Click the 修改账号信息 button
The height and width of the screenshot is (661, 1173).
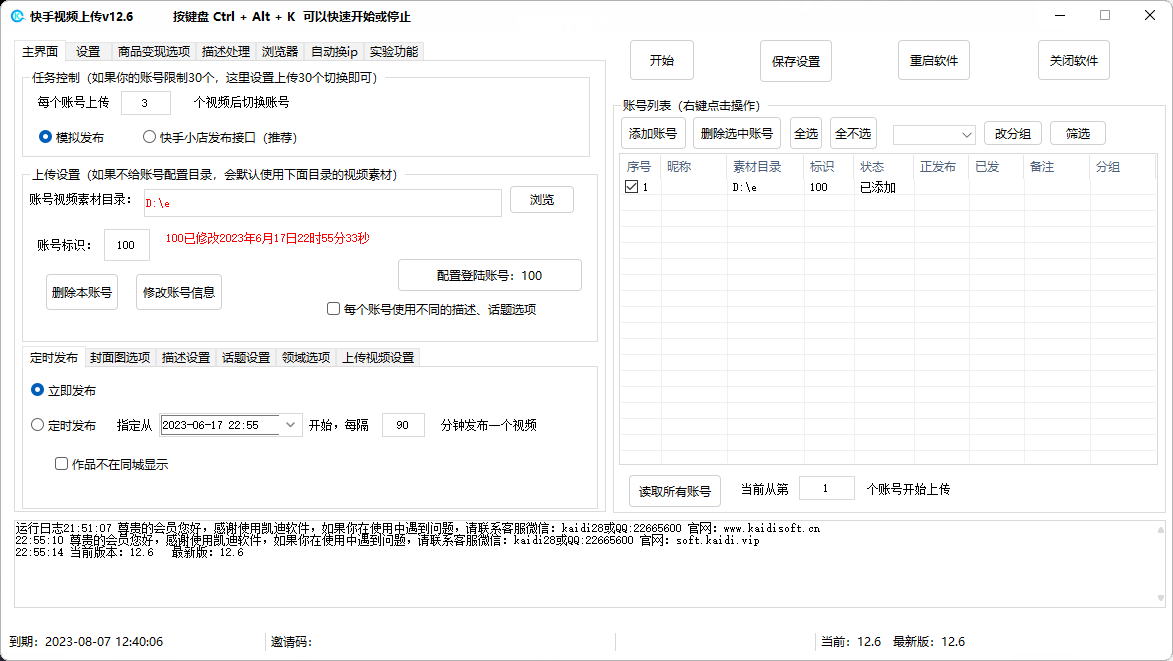coord(179,292)
